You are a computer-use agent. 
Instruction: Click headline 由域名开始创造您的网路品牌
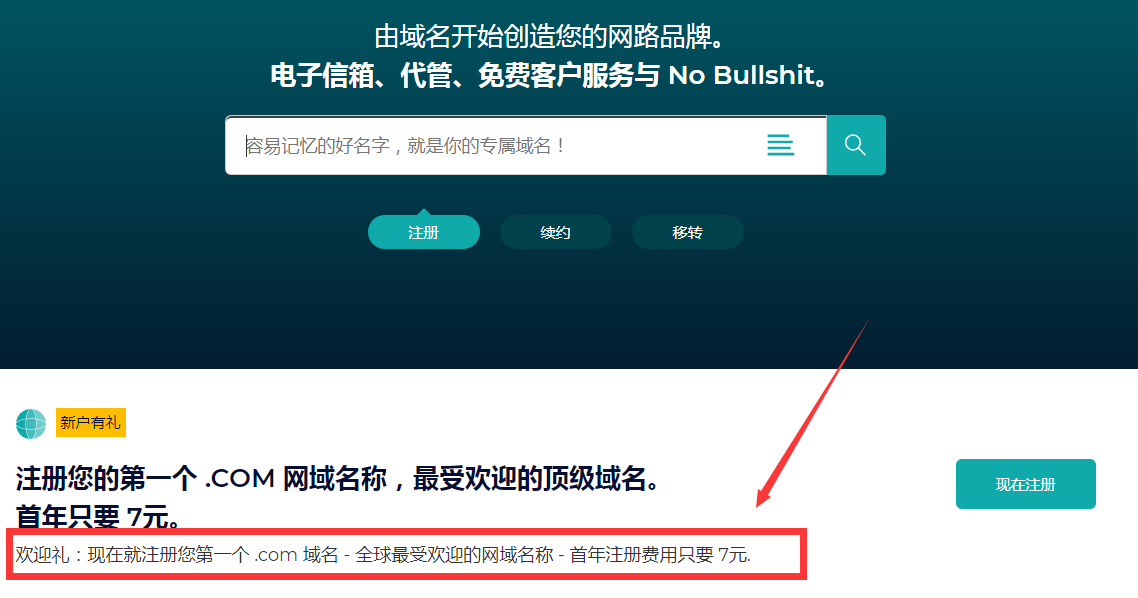[550, 37]
